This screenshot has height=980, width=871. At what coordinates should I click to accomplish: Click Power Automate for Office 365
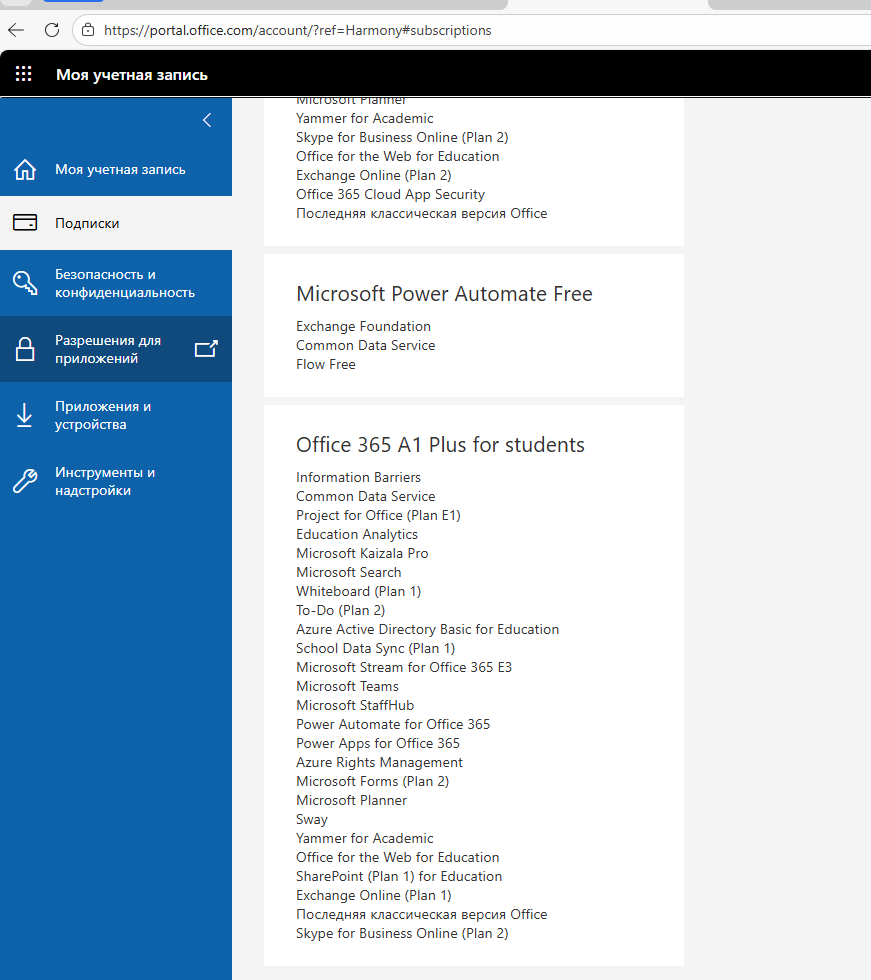point(393,724)
